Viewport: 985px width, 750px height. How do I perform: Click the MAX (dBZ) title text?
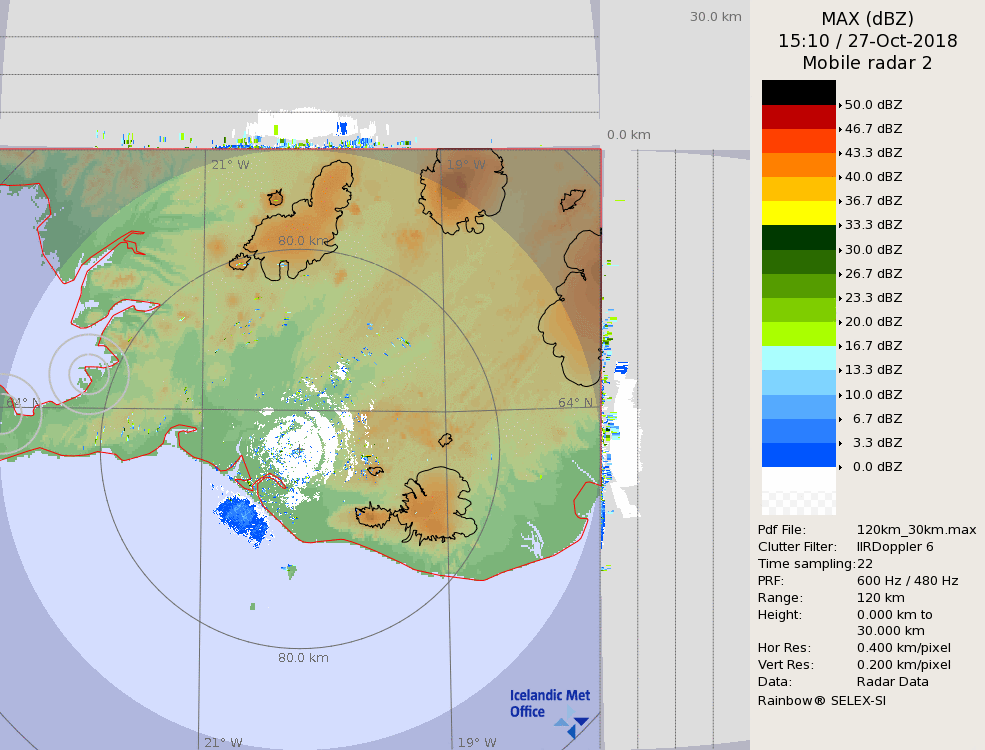pos(867,18)
